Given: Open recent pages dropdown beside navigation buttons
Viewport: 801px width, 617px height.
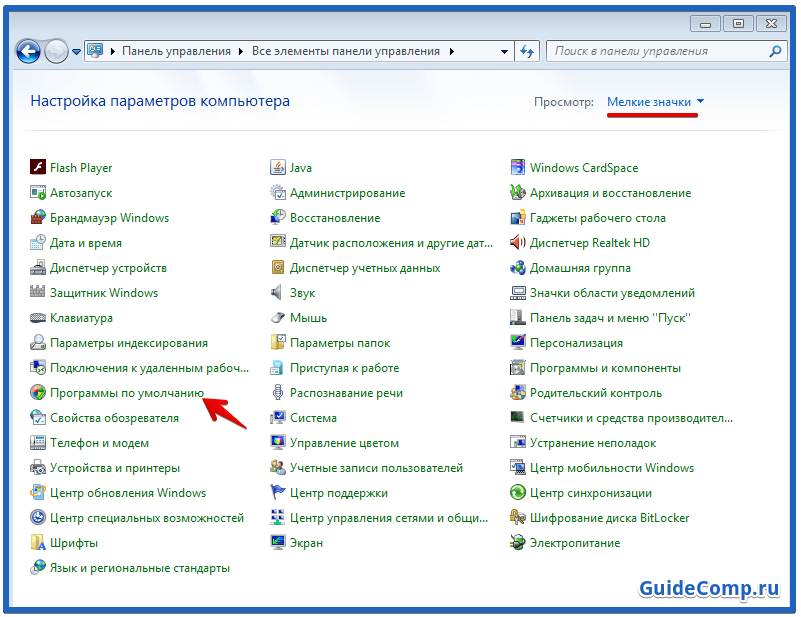Looking at the screenshot, I should (x=76, y=51).
